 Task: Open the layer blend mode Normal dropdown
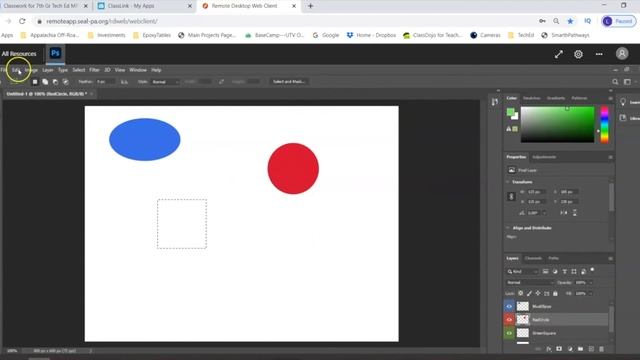530,282
